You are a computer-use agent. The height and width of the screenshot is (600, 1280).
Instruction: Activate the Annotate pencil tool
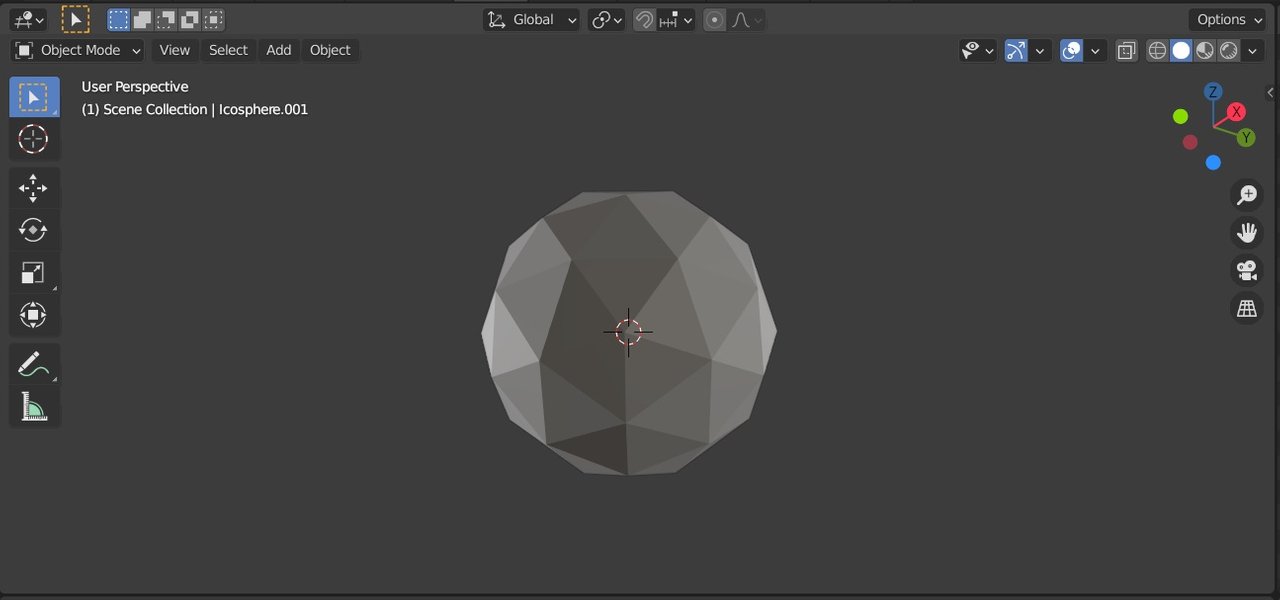point(34,364)
